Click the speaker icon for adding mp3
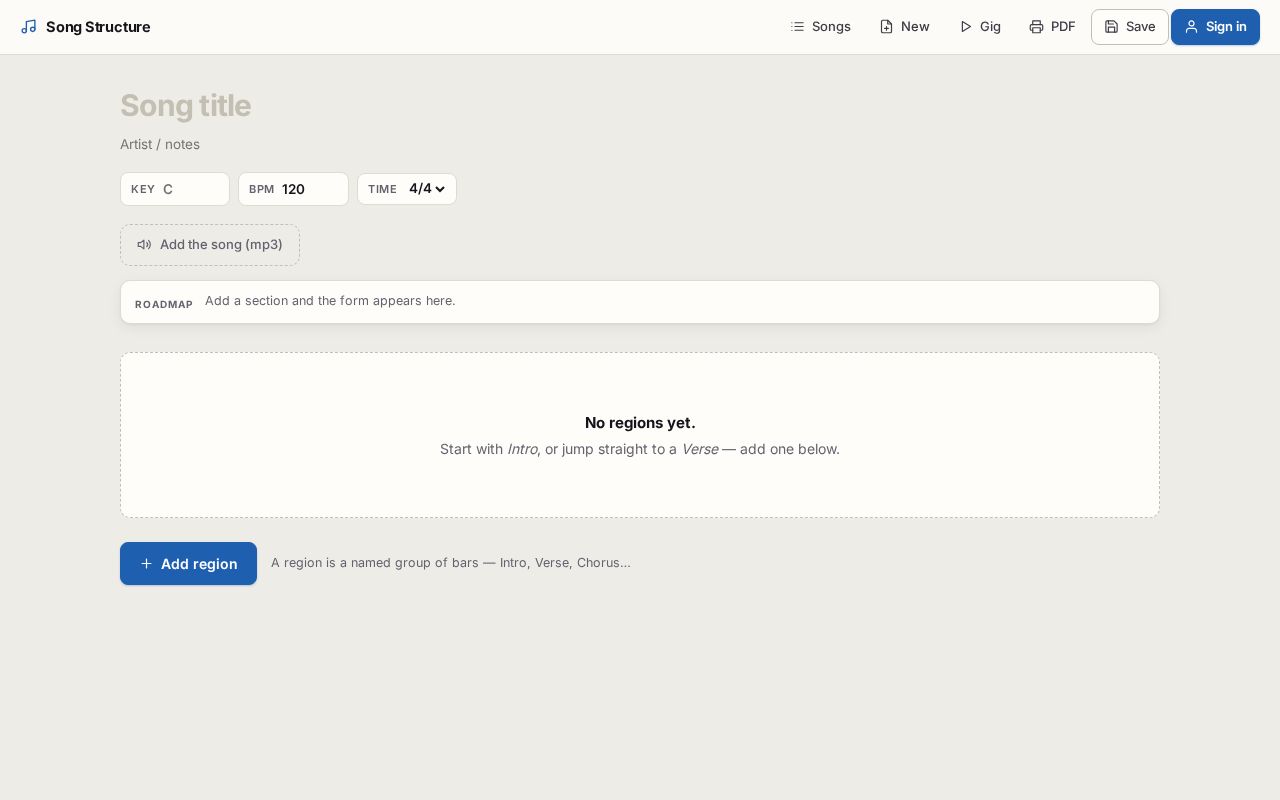Image resolution: width=1280 pixels, height=800 pixels. 144,245
